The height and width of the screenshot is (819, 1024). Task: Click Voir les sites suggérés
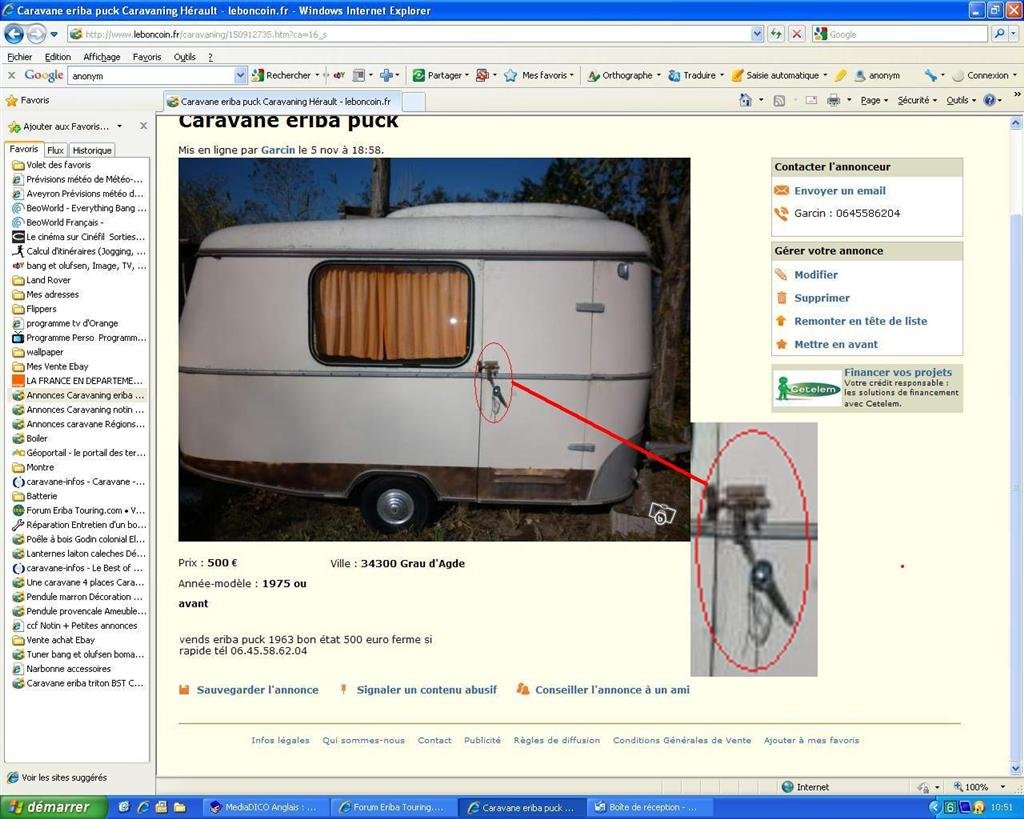click(x=57, y=778)
